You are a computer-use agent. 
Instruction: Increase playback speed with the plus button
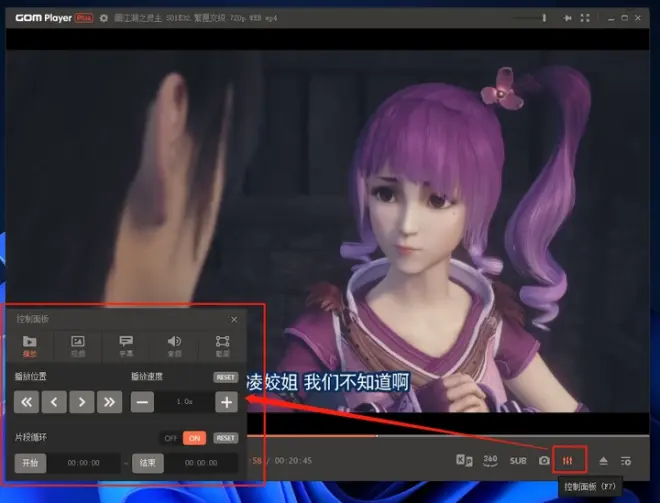(x=226, y=402)
